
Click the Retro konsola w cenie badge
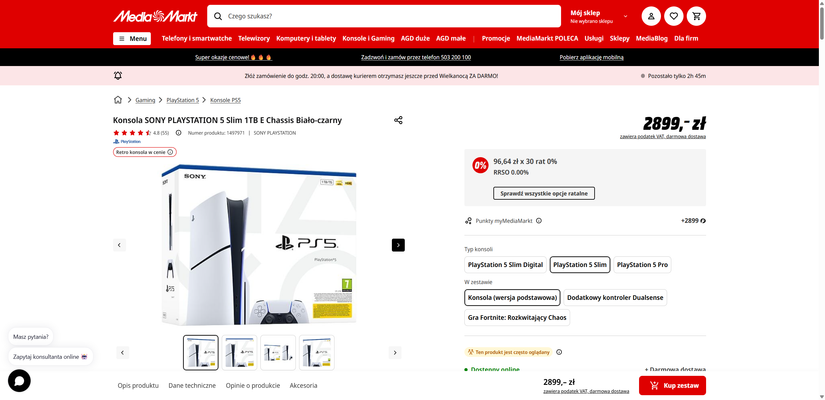click(145, 152)
